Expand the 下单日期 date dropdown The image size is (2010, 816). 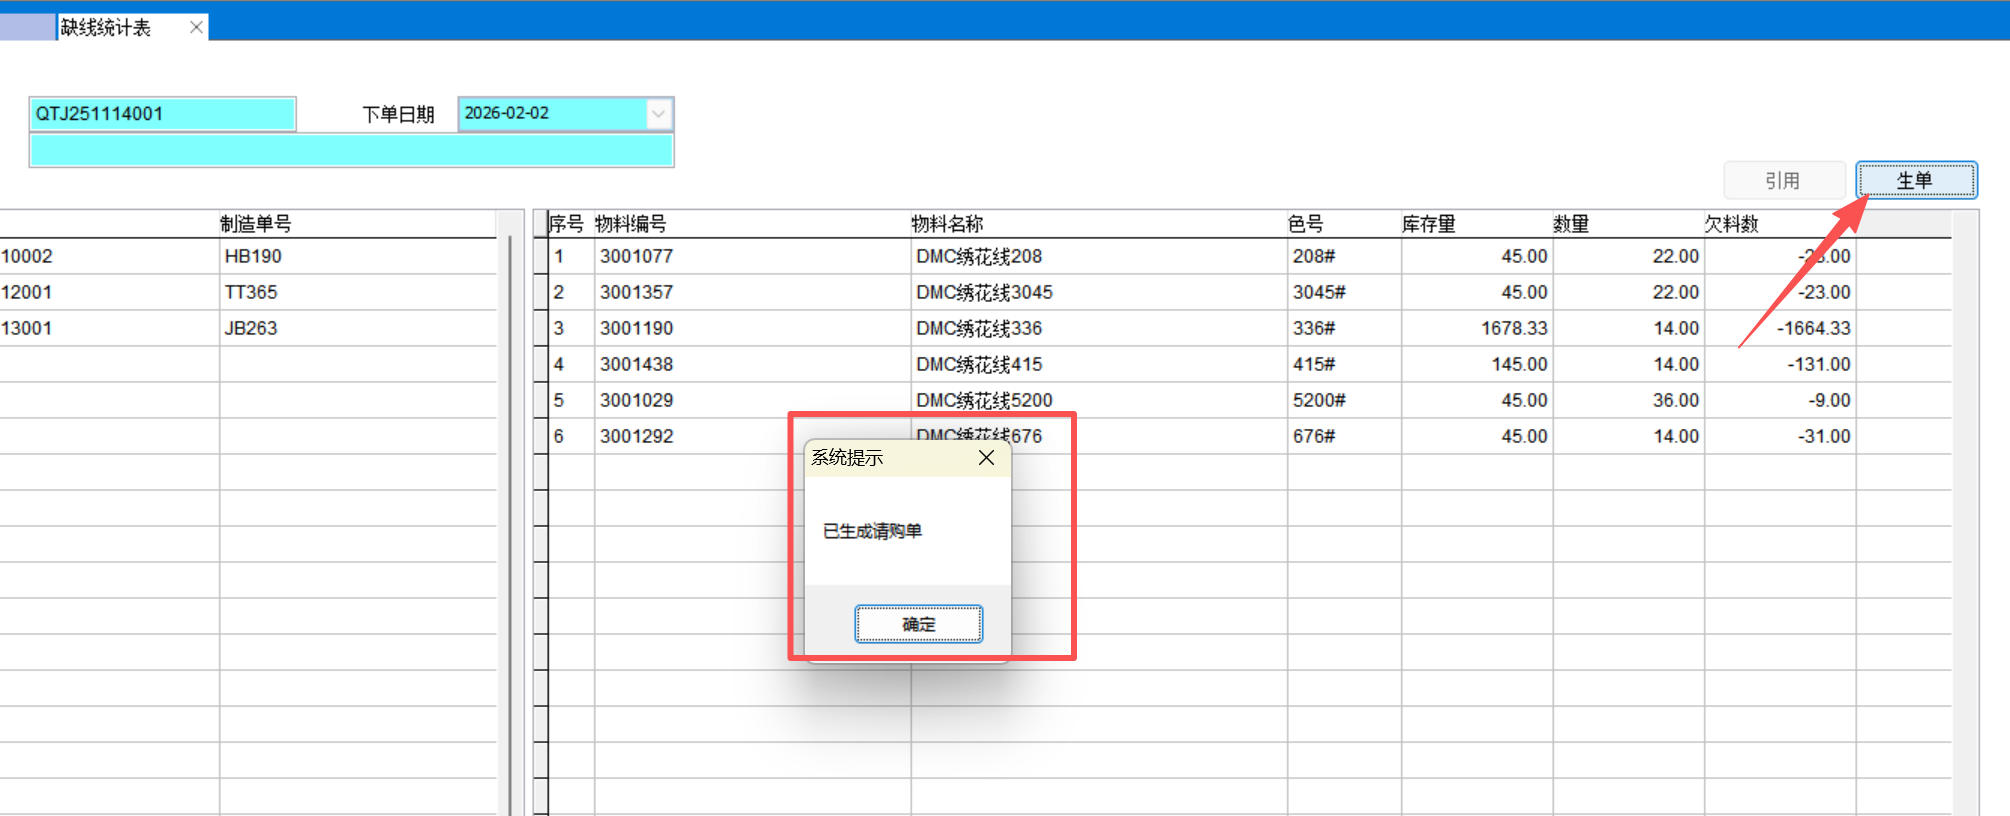click(658, 114)
